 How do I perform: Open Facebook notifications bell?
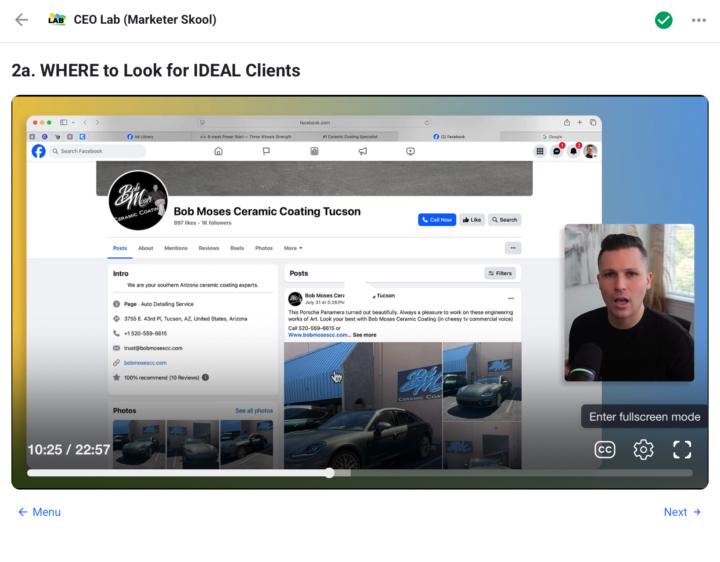[x=573, y=151]
